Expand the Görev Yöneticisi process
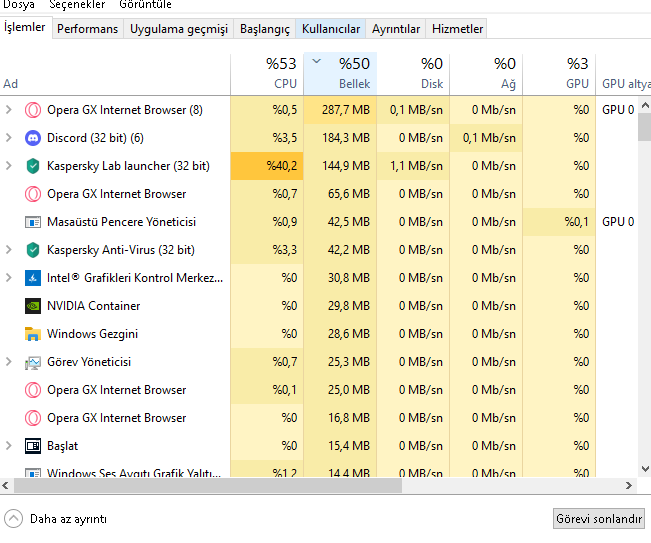This screenshot has width=651, height=543. (x=8, y=362)
